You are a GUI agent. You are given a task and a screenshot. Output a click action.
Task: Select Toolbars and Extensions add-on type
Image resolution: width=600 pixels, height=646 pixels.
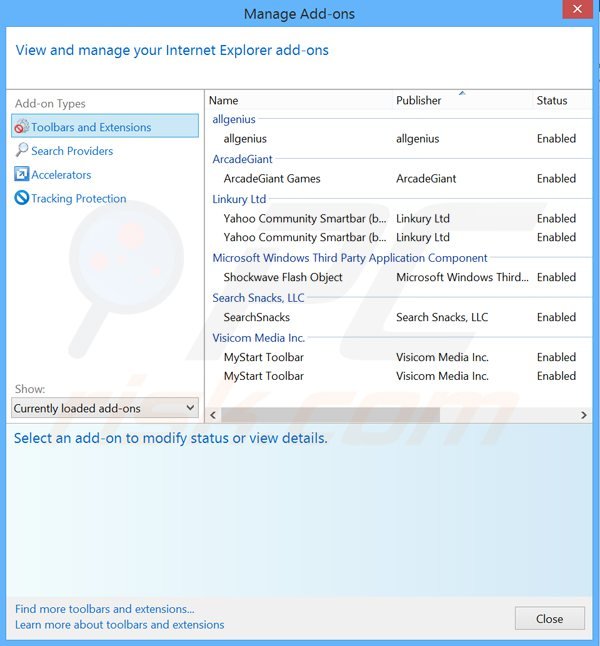coord(105,126)
